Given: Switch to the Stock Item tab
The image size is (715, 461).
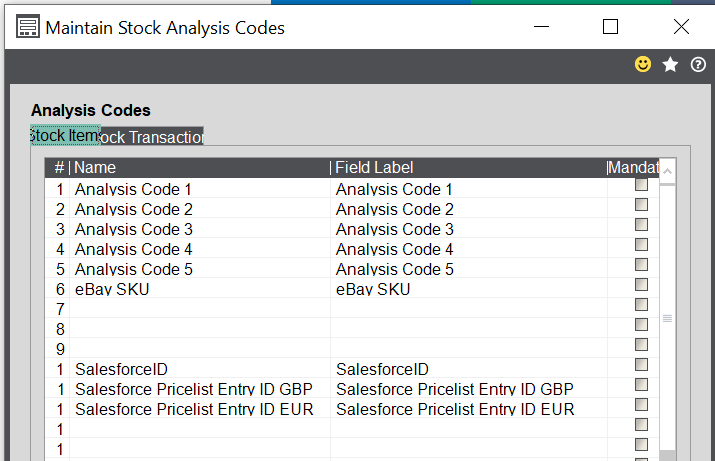Looking at the screenshot, I should tap(64, 136).
